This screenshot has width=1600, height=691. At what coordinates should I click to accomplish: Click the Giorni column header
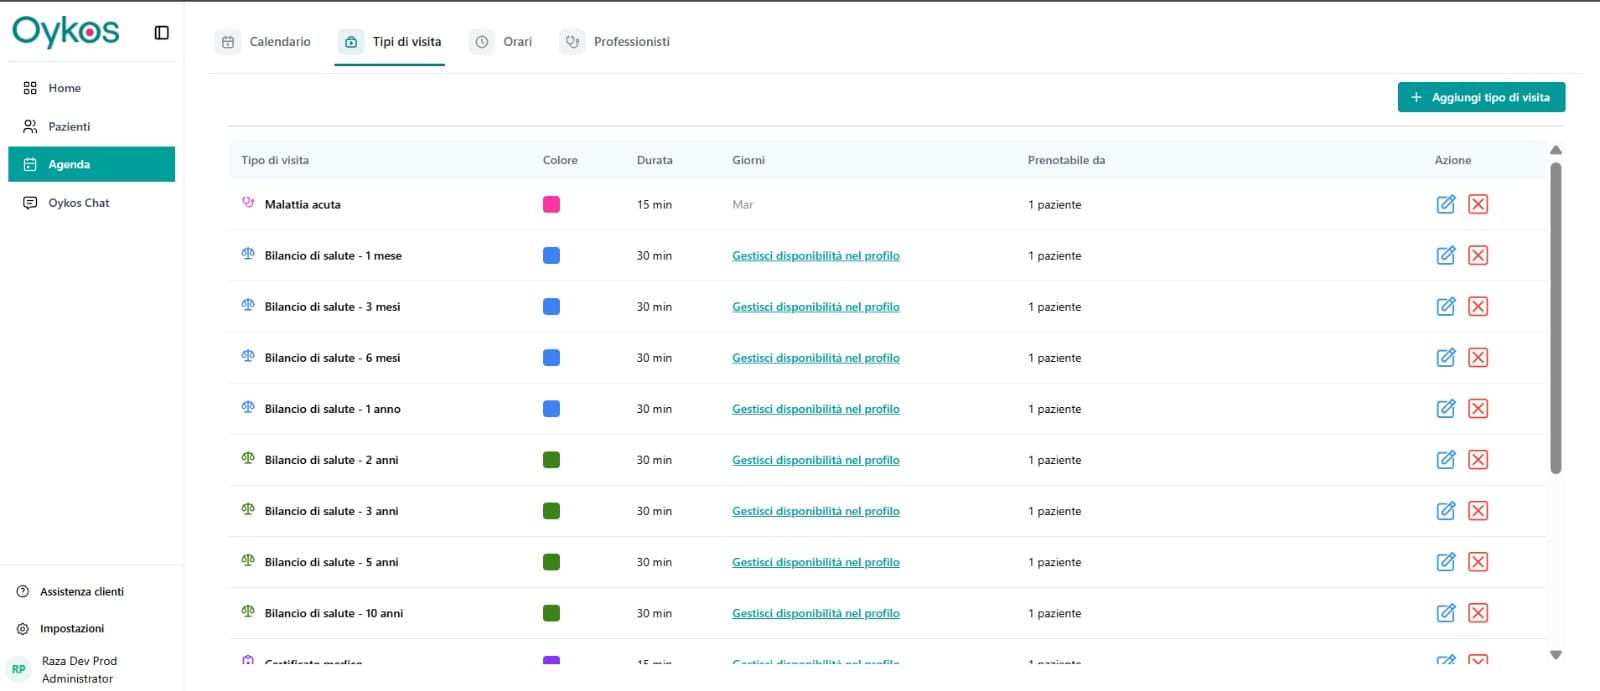[748, 160]
